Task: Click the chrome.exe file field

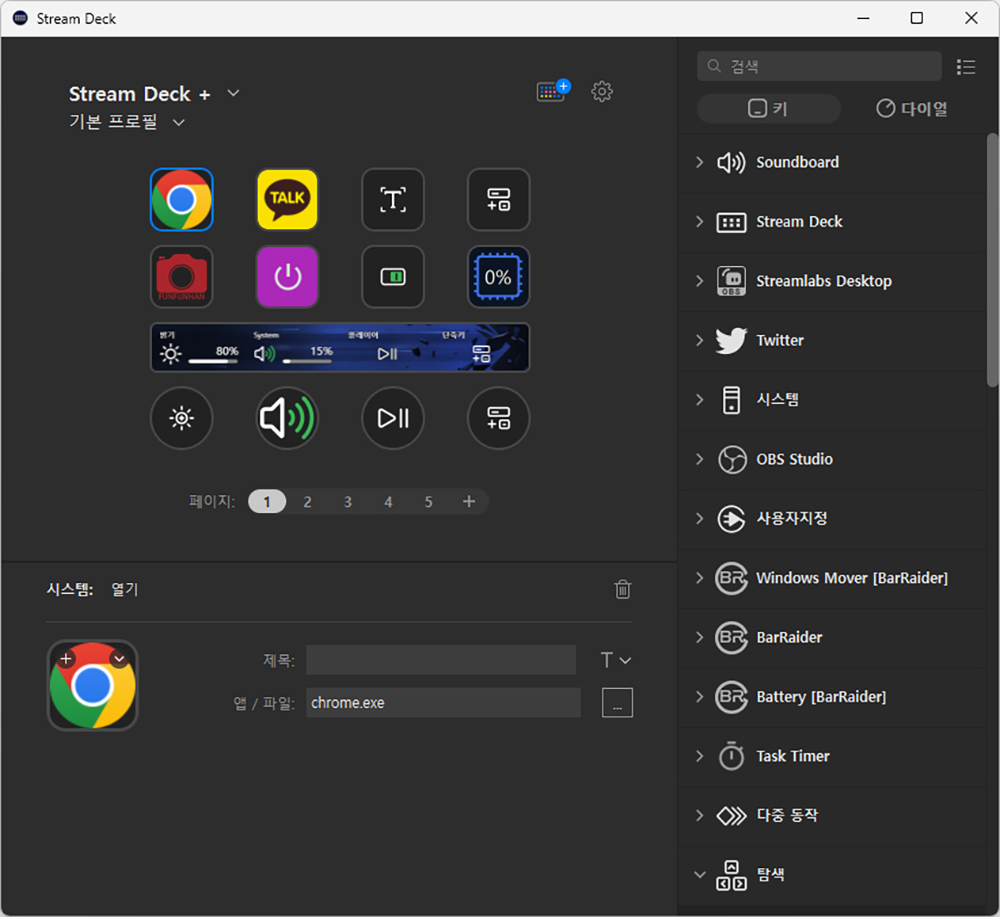Action: pyautogui.click(x=443, y=703)
